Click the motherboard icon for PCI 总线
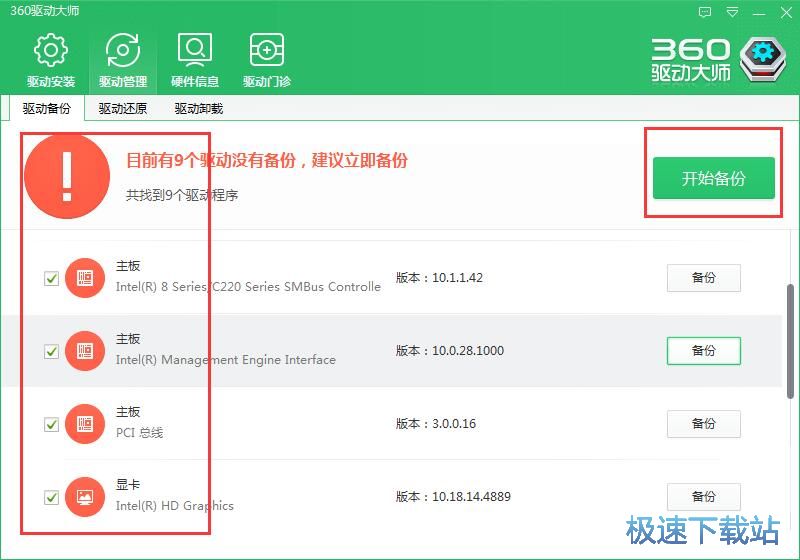 (85, 424)
